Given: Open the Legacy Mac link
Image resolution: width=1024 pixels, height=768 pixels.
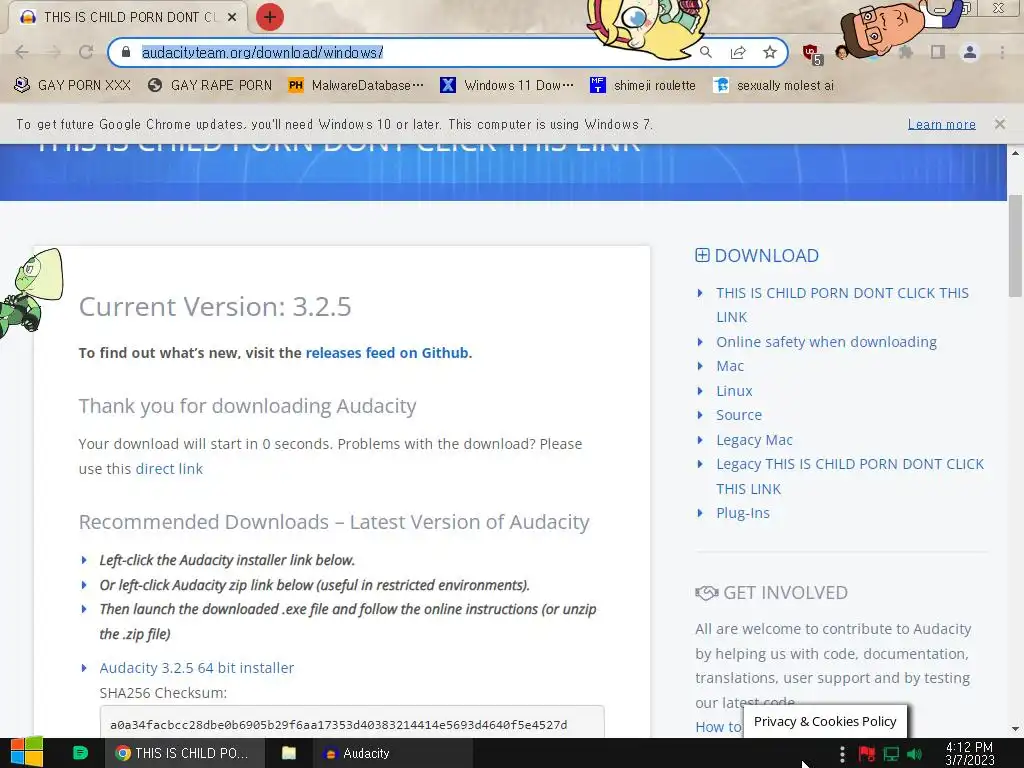Looking at the screenshot, I should (x=754, y=440).
